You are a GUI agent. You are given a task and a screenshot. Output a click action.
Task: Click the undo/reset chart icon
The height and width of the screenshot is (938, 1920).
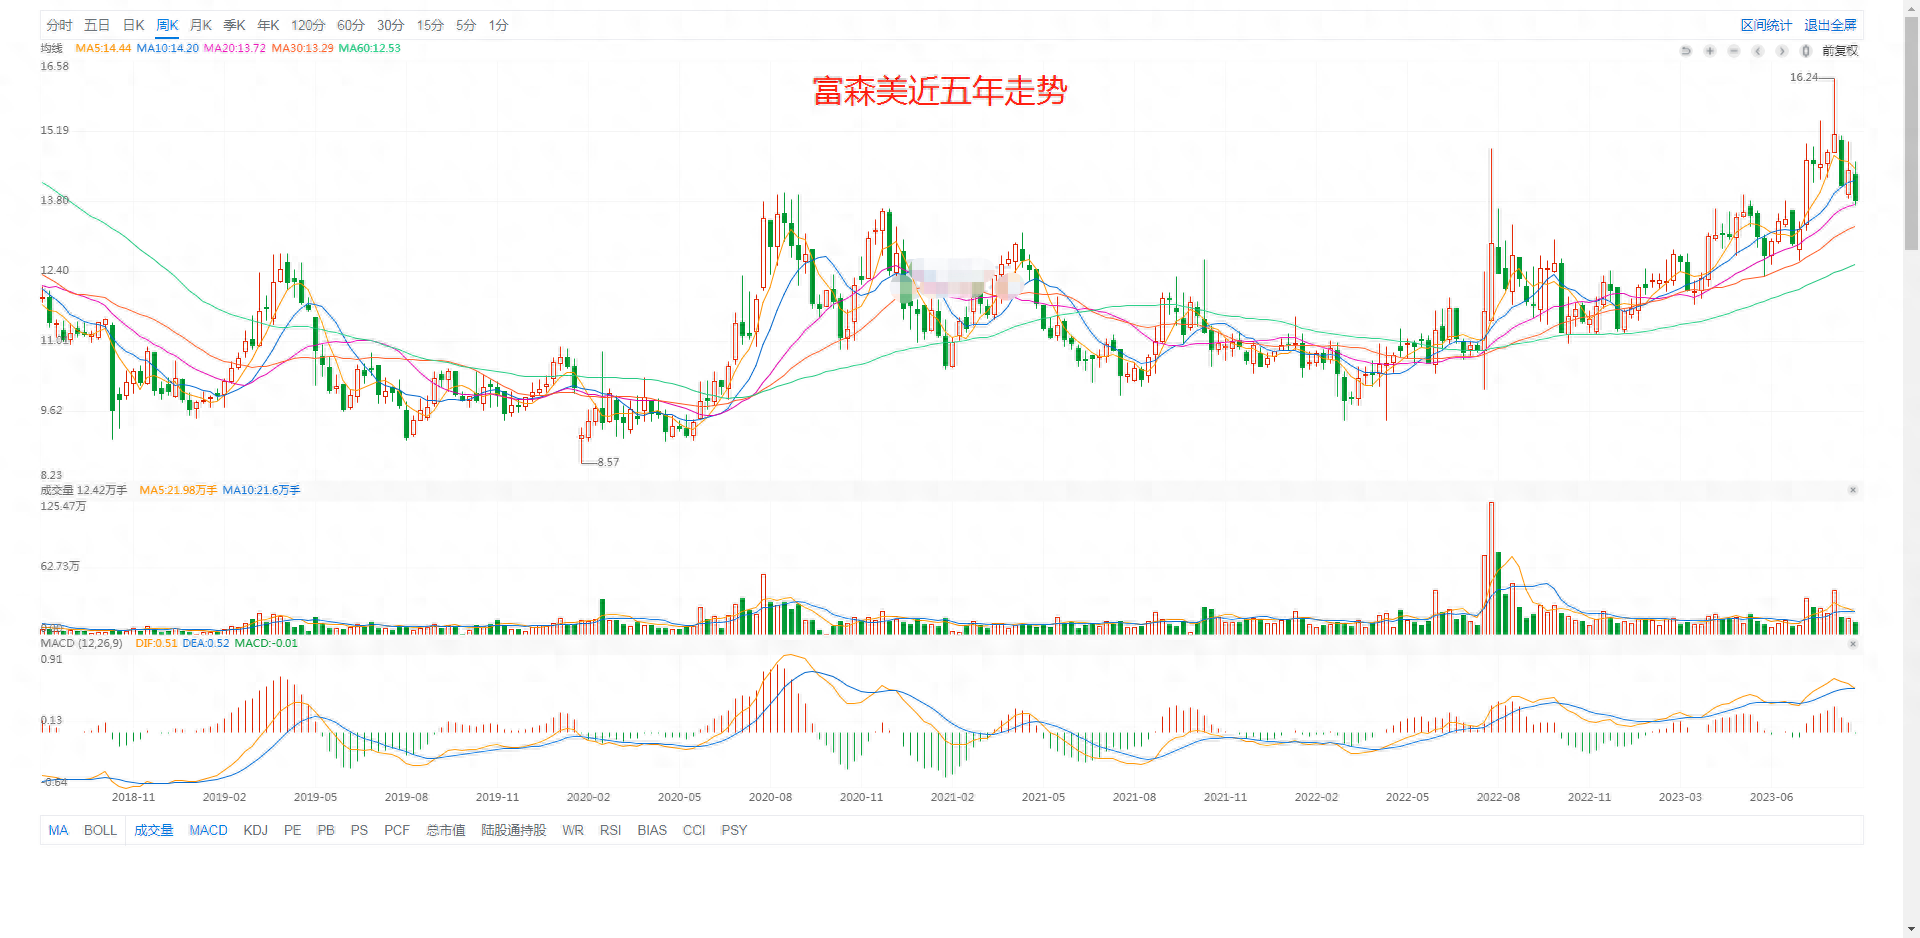(x=1686, y=51)
